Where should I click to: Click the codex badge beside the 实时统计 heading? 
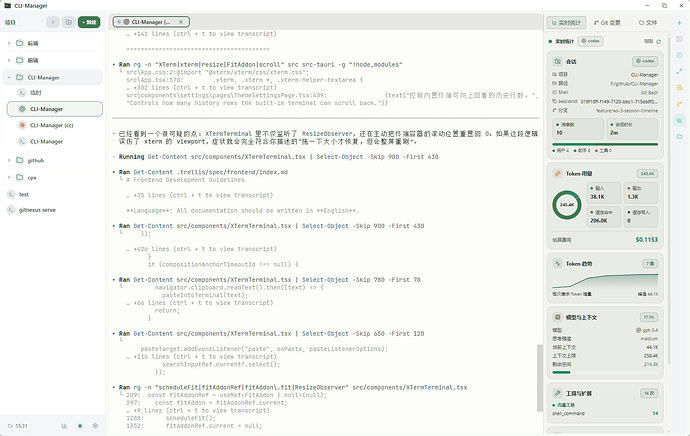coord(591,41)
